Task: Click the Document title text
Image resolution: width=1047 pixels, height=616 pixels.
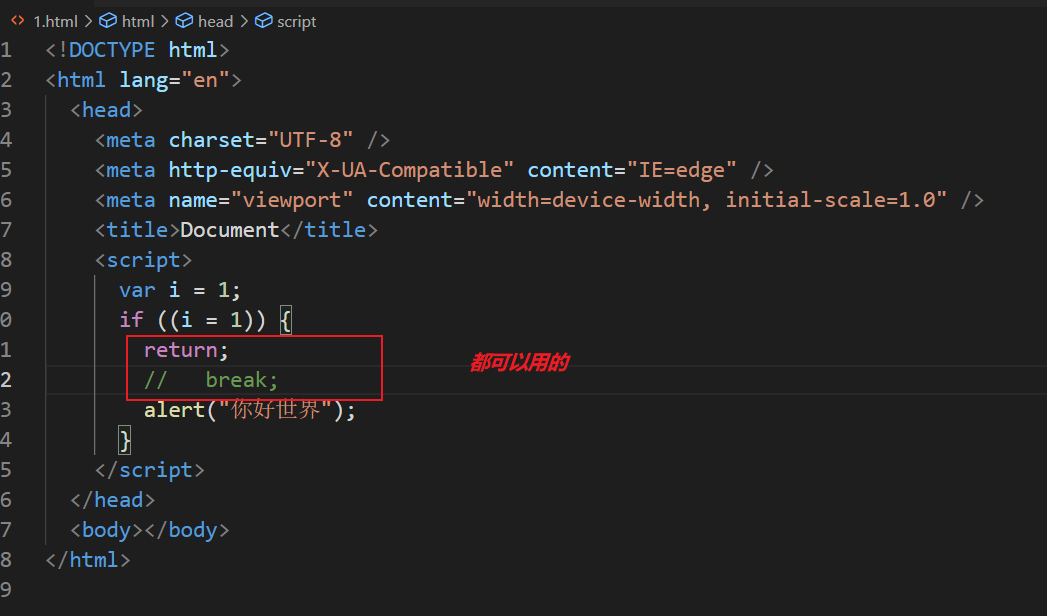Action: point(230,230)
